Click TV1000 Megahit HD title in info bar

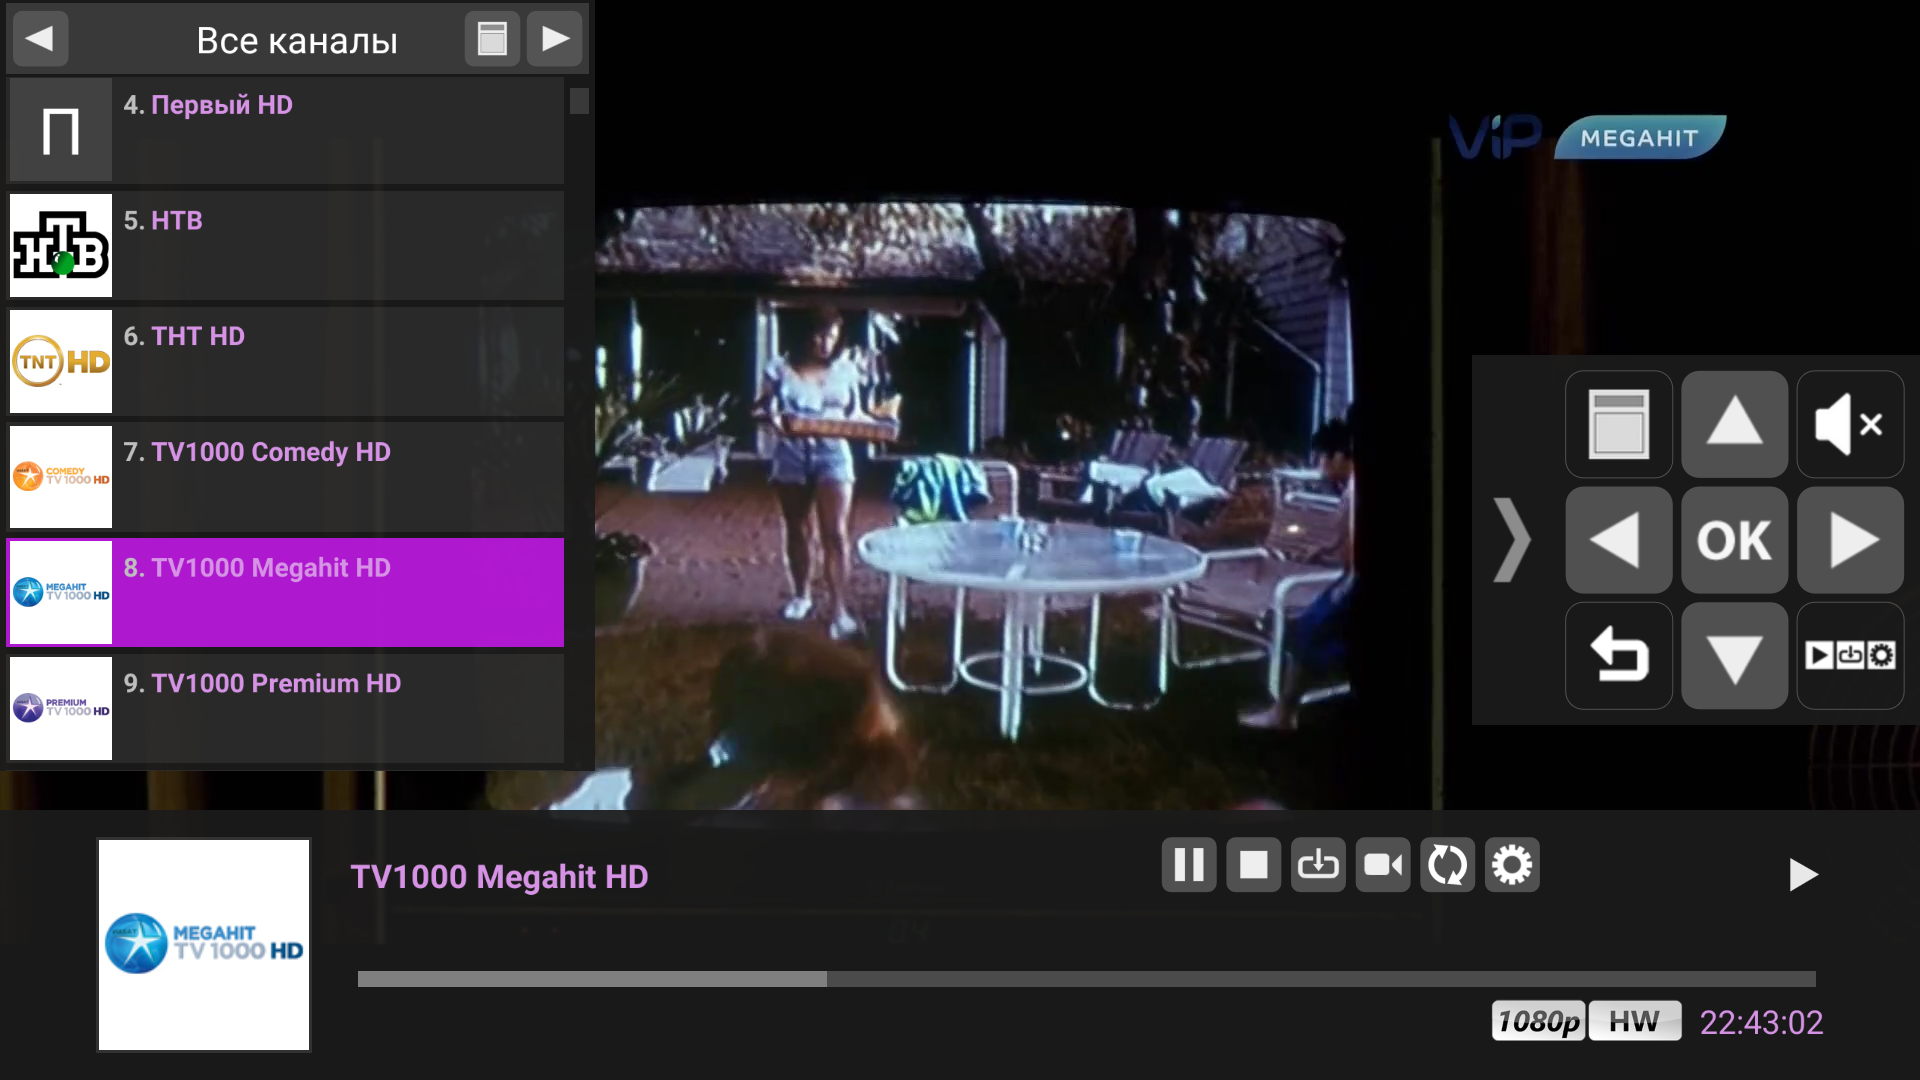coord(499,877)
